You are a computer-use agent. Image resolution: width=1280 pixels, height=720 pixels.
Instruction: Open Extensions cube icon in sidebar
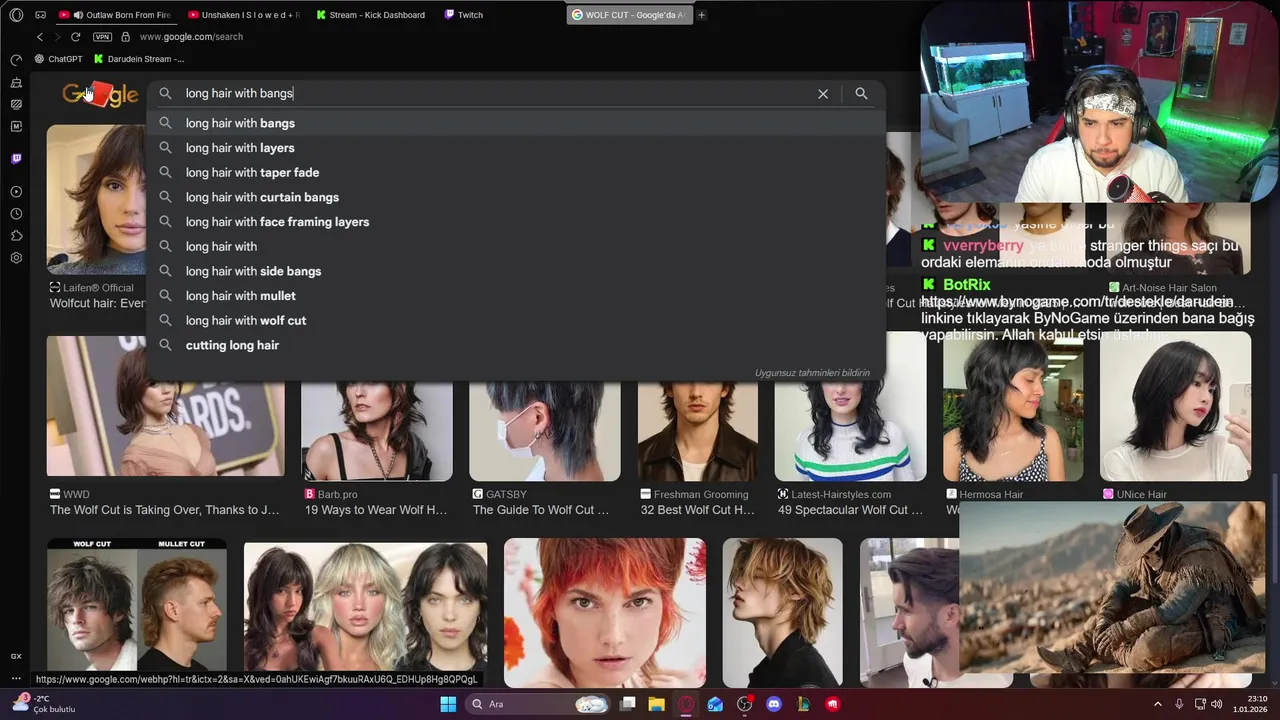pyautogui.click(x=16, y=236)
